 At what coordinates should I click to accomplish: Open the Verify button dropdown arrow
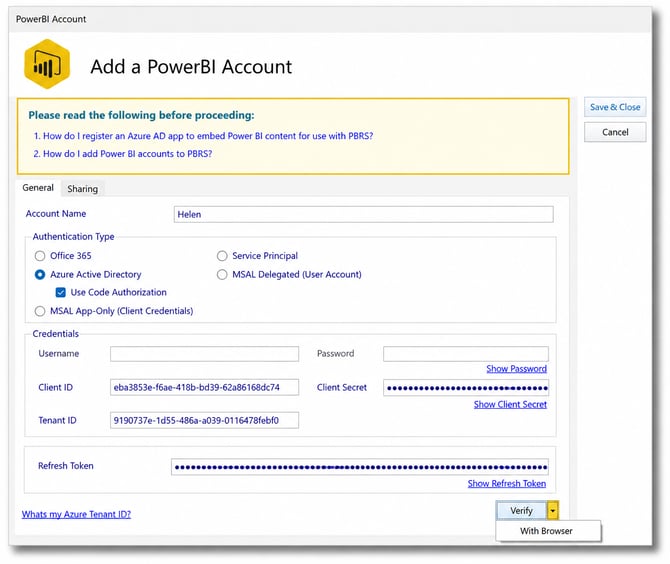pyautogui.click(x=552, y=511)
